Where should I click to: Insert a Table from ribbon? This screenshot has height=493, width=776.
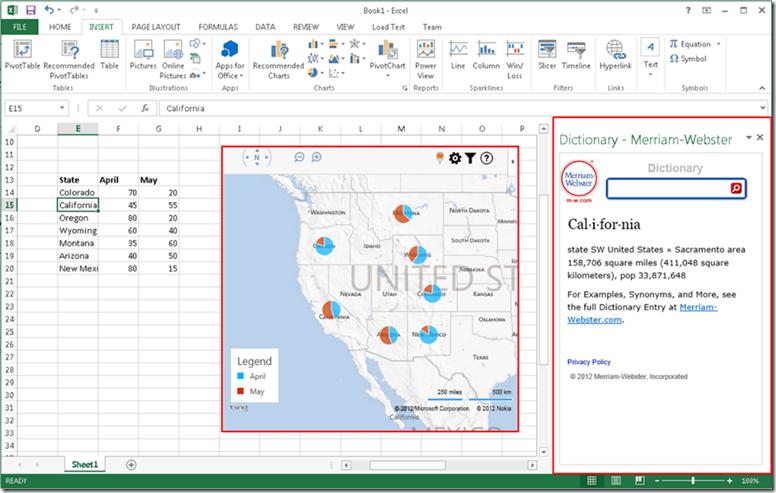[109, 54]
